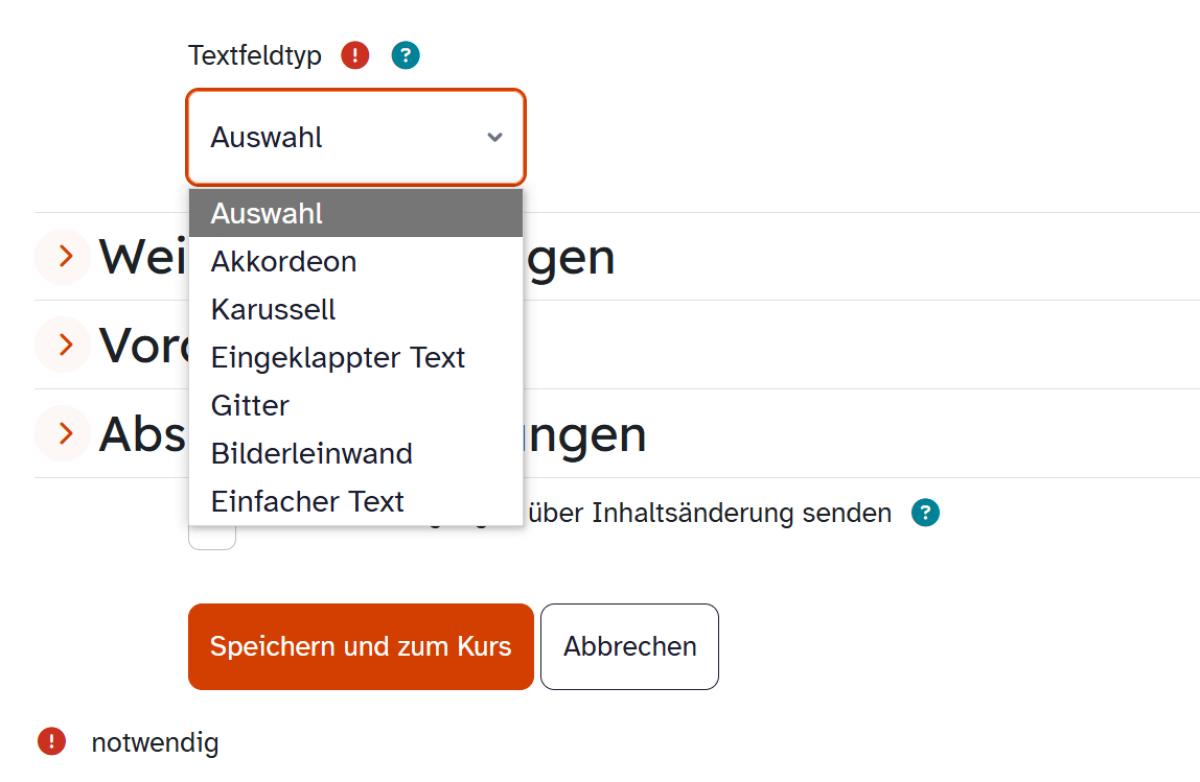The height and width of the screenshot is (782, 1200).
Task: Click help icon beside Inhaltsänderung senden
Action: click(925, 513)
